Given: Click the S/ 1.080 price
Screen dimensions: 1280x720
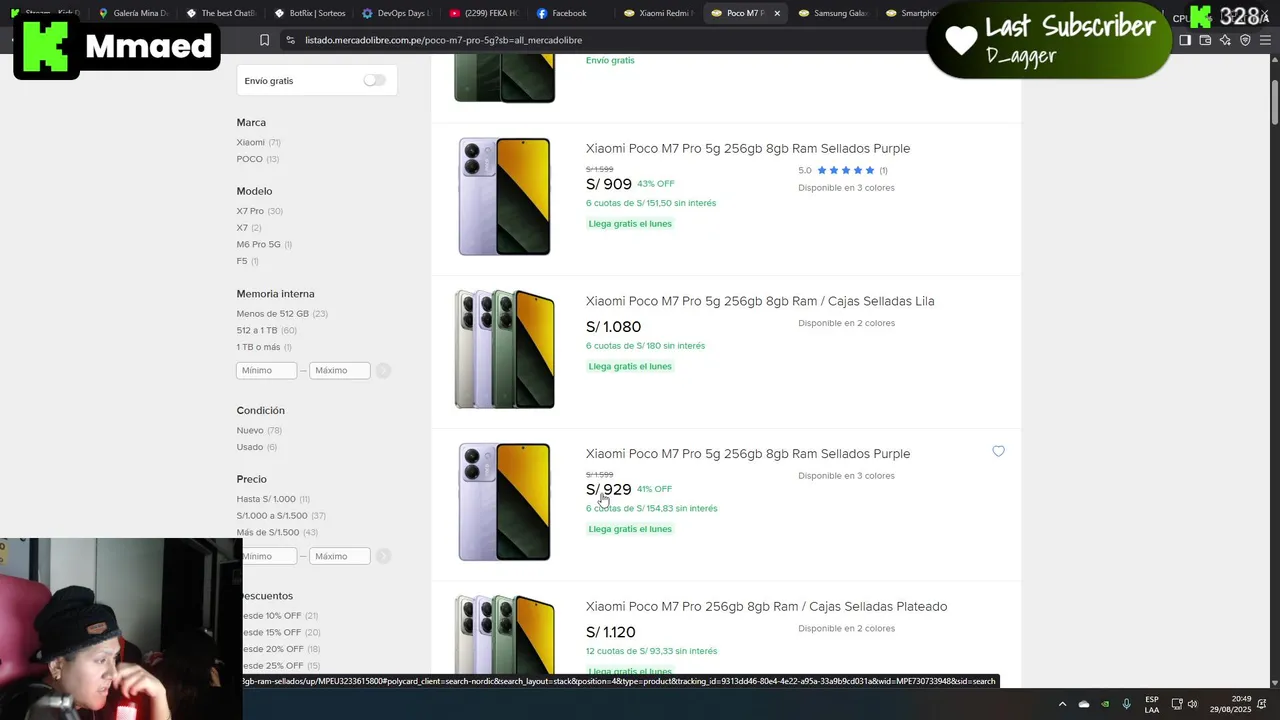Looking at the screenshot, I should (613, 327).
